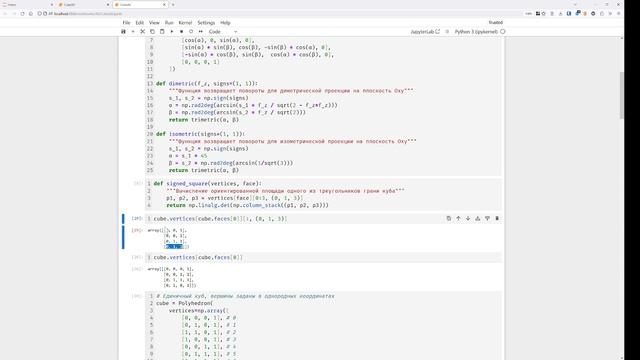Viewport: 640px width, 360px height.
Task: Click the page vertical scrollbar thumb
Action: click(622, 95)
